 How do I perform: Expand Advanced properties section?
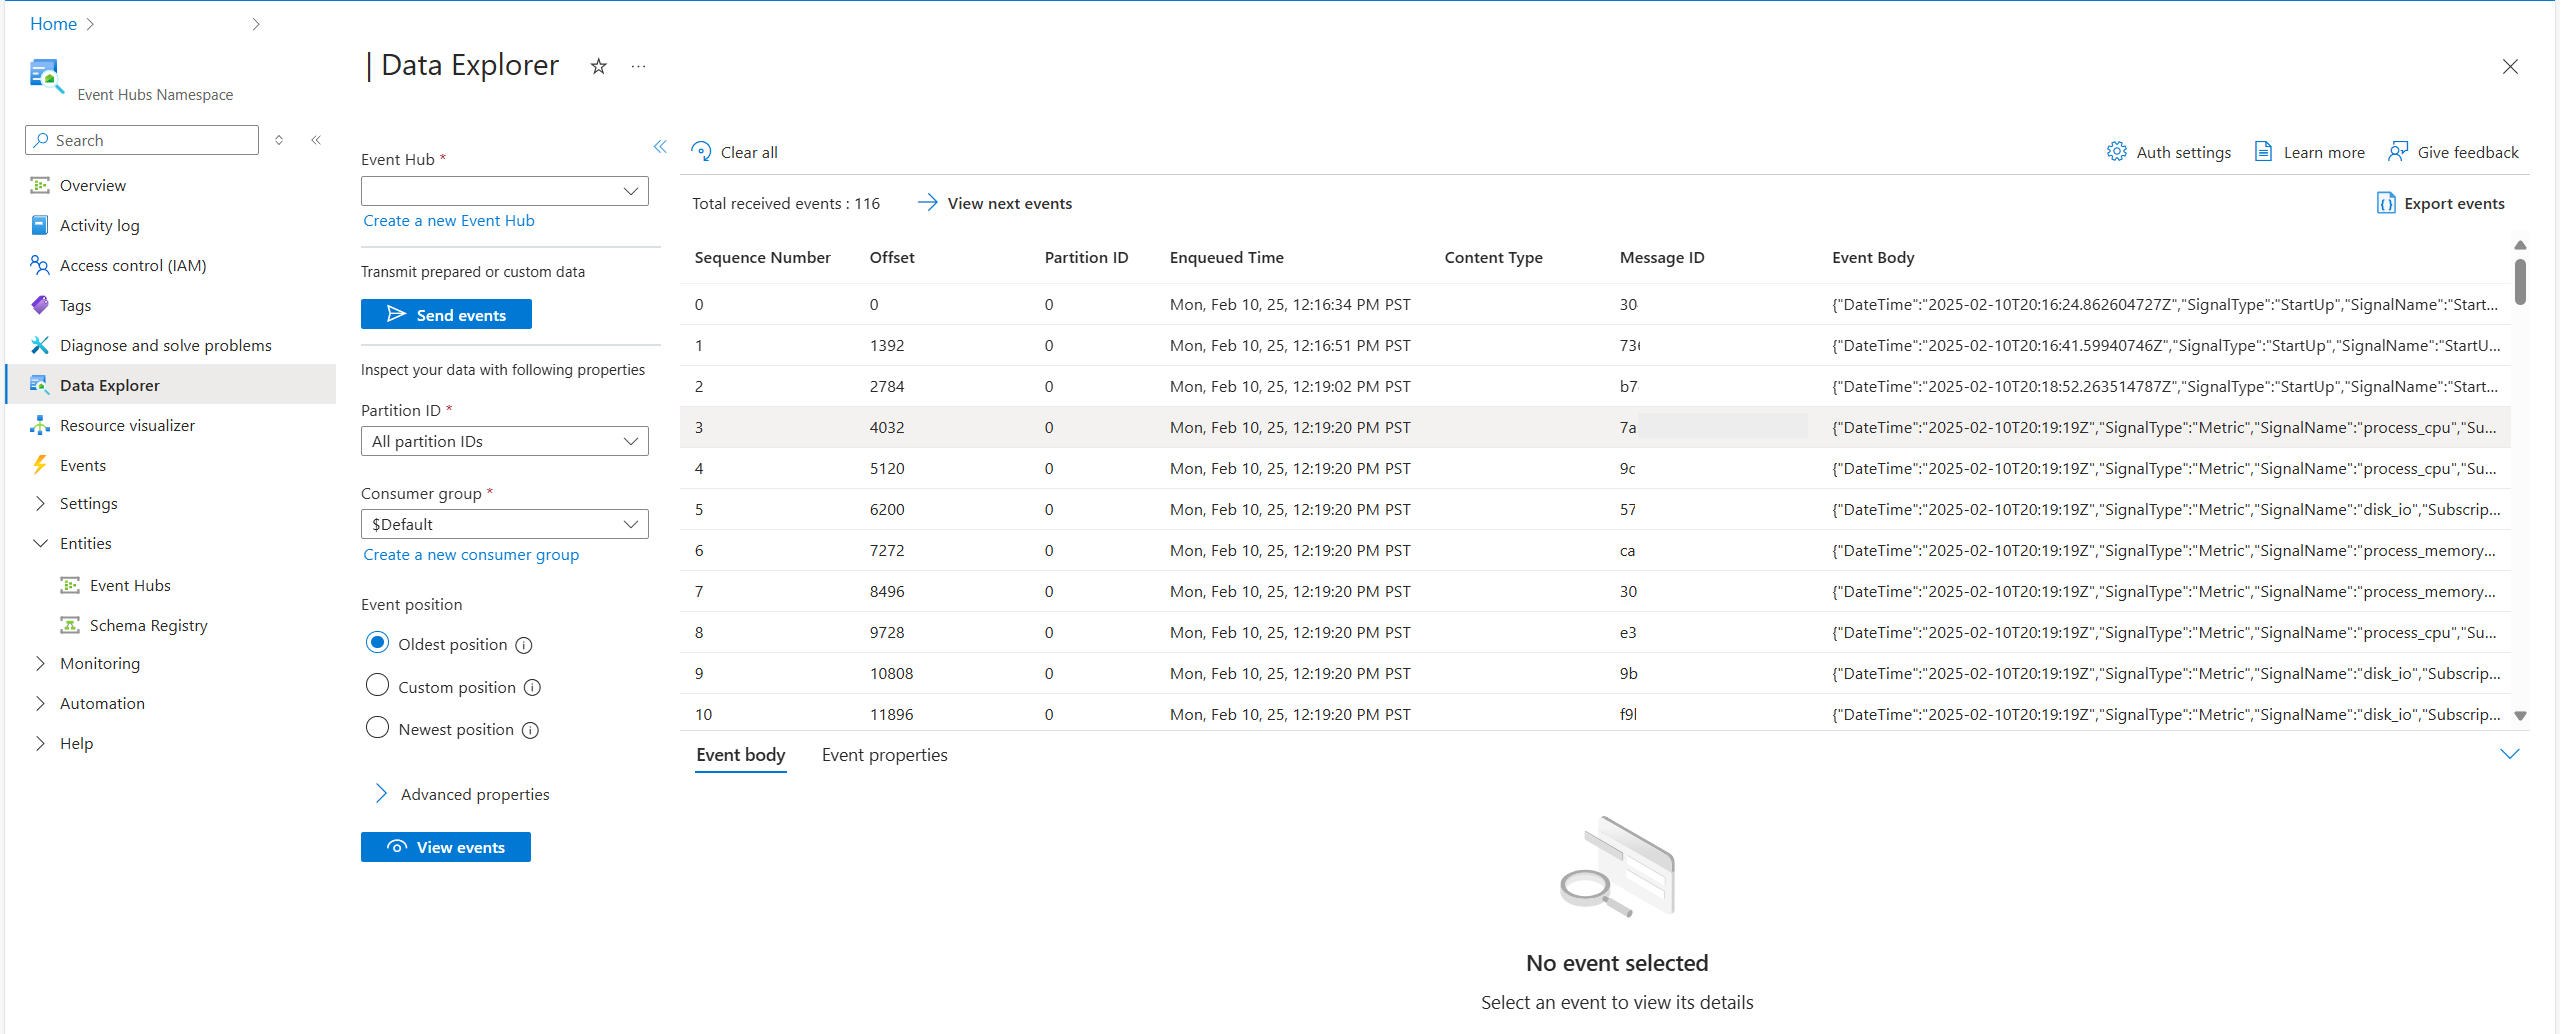pos(381,793)
